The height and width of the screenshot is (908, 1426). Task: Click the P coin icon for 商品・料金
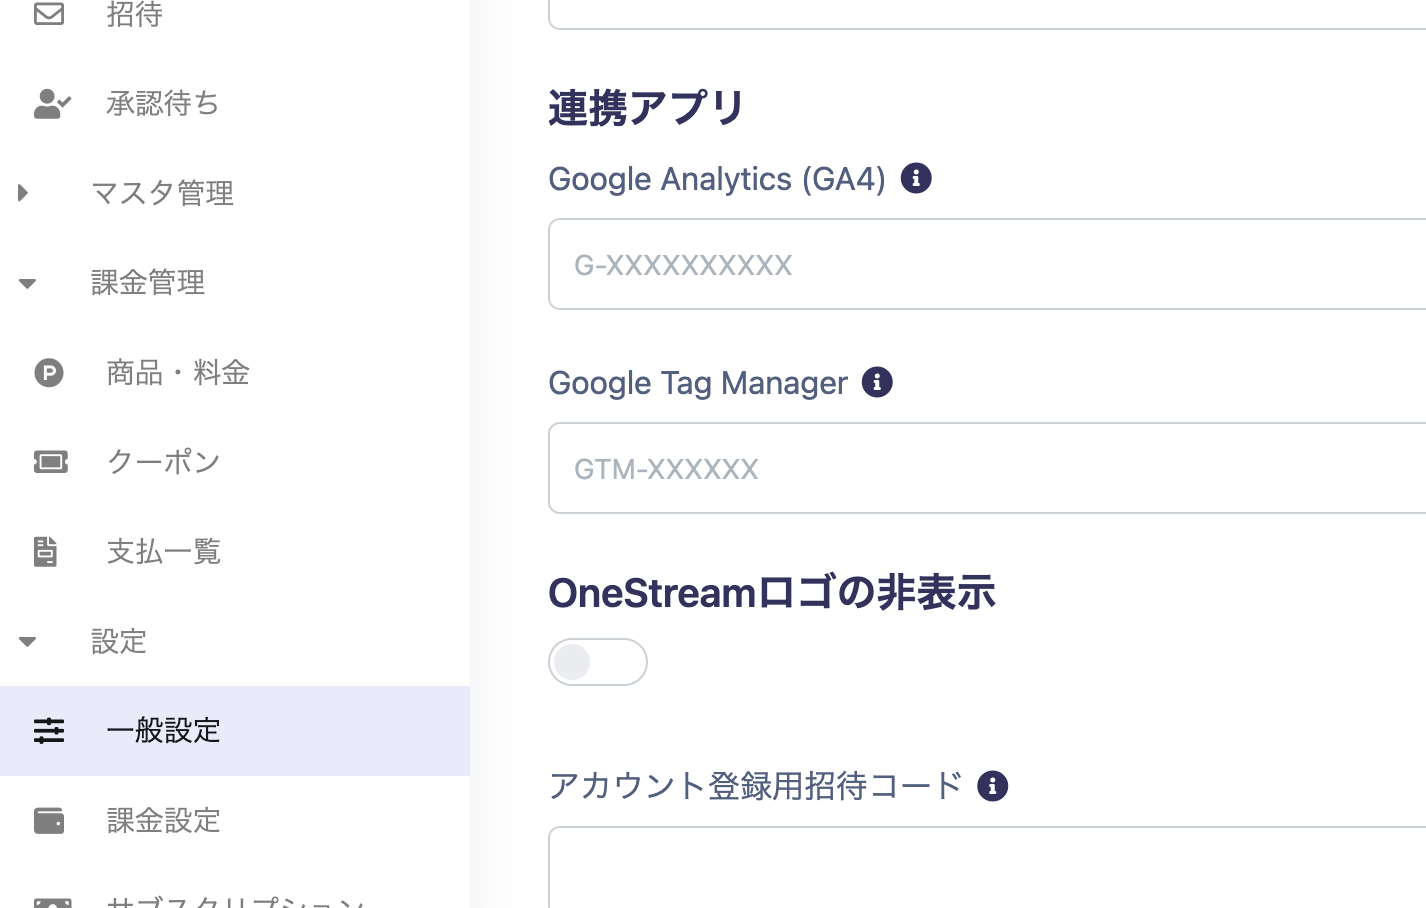[x=49, y=373]
